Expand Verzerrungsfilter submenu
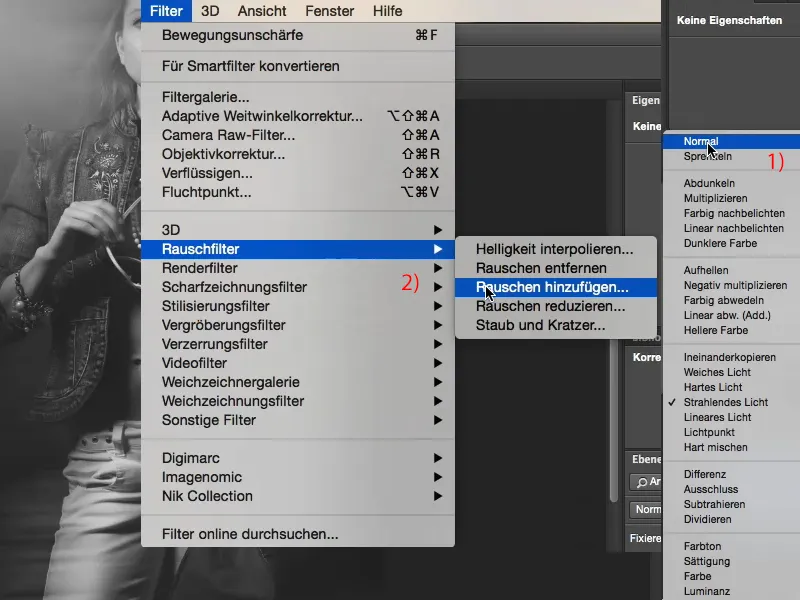 pyautogui.click(x=298, y=344)
